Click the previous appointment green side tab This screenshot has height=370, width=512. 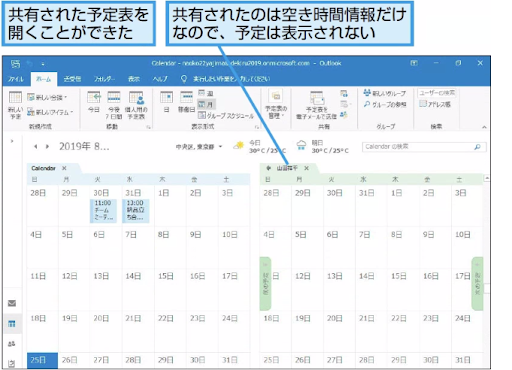(265, 284)
